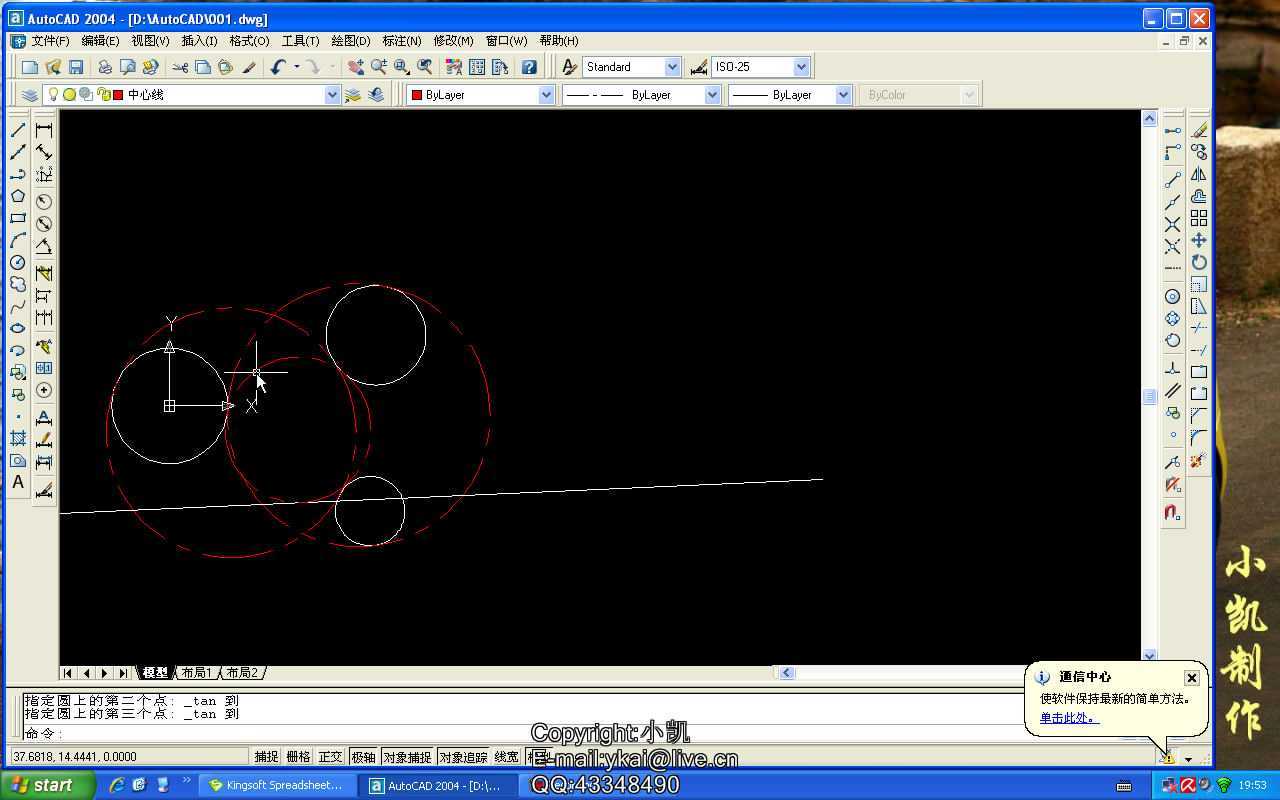Click the Aligned Dimension tool
1280x800 pixels.
coord(44,152)
